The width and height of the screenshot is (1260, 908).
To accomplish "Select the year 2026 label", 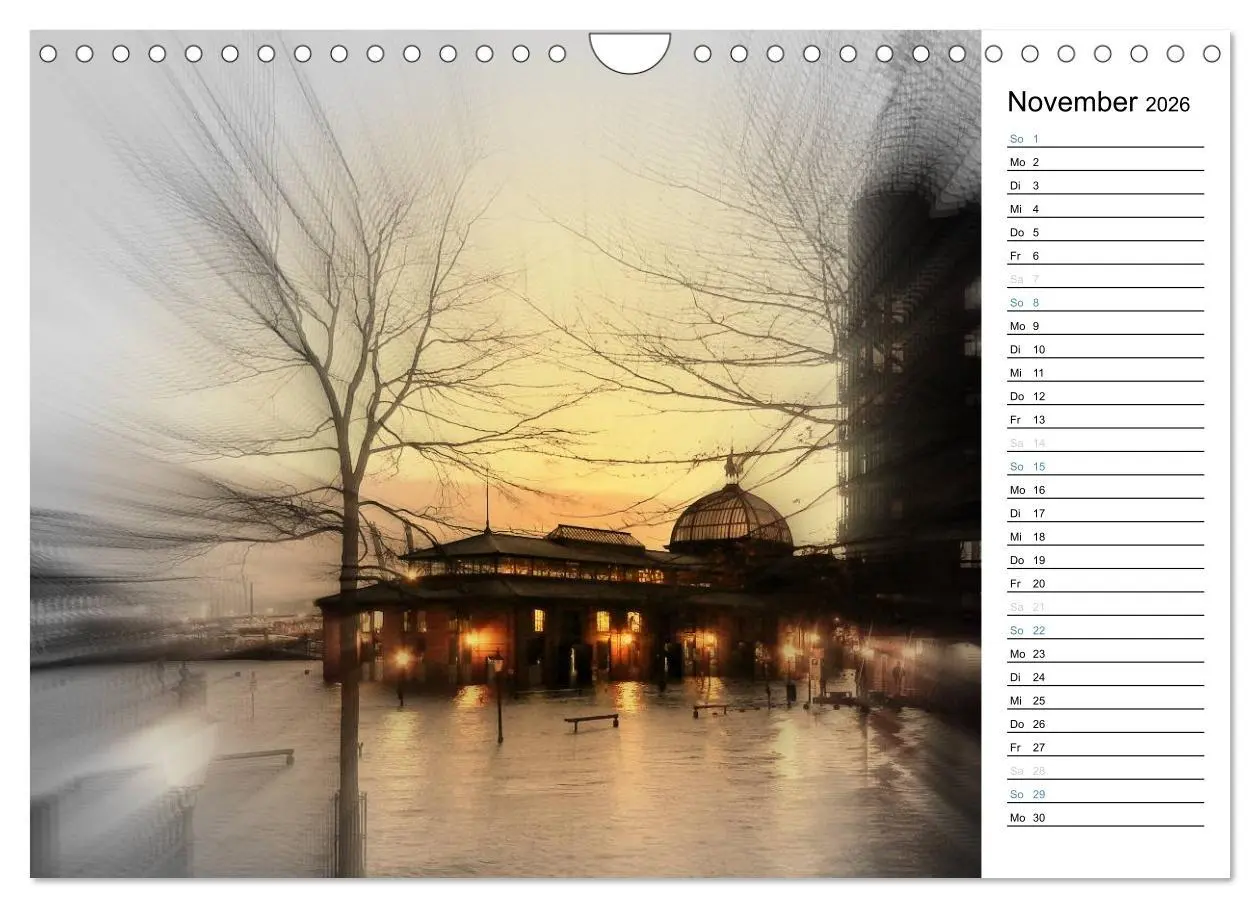I will 1168,104.
